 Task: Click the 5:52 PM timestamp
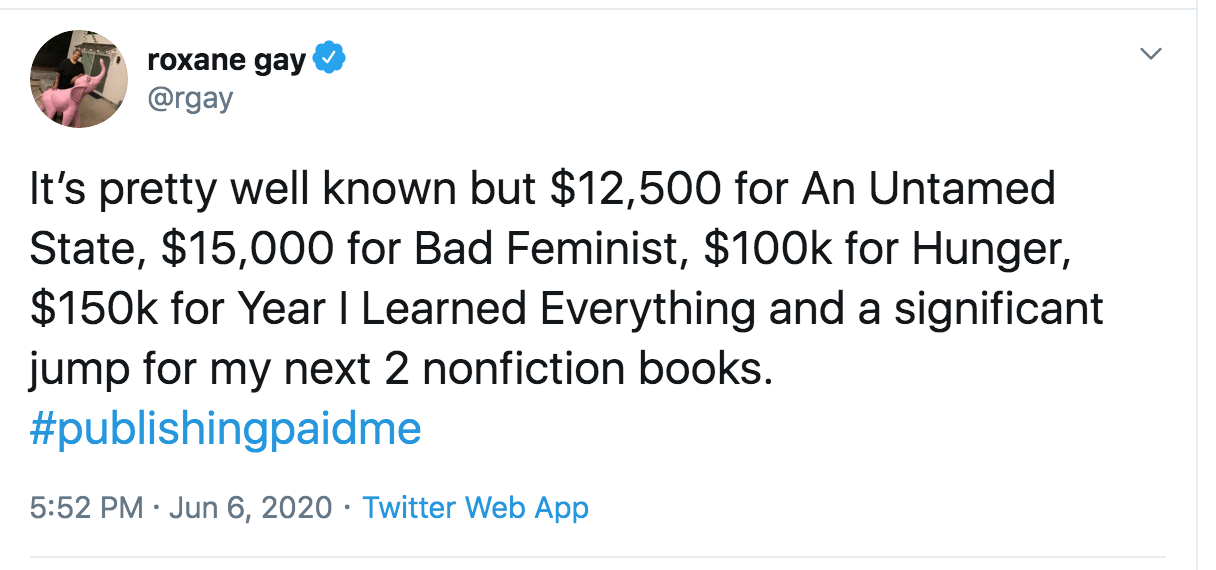(87, 508)
